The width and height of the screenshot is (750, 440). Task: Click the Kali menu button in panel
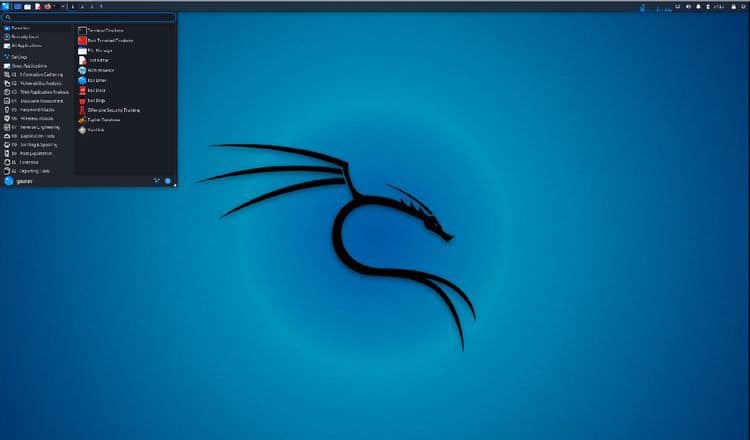[6, 6]
